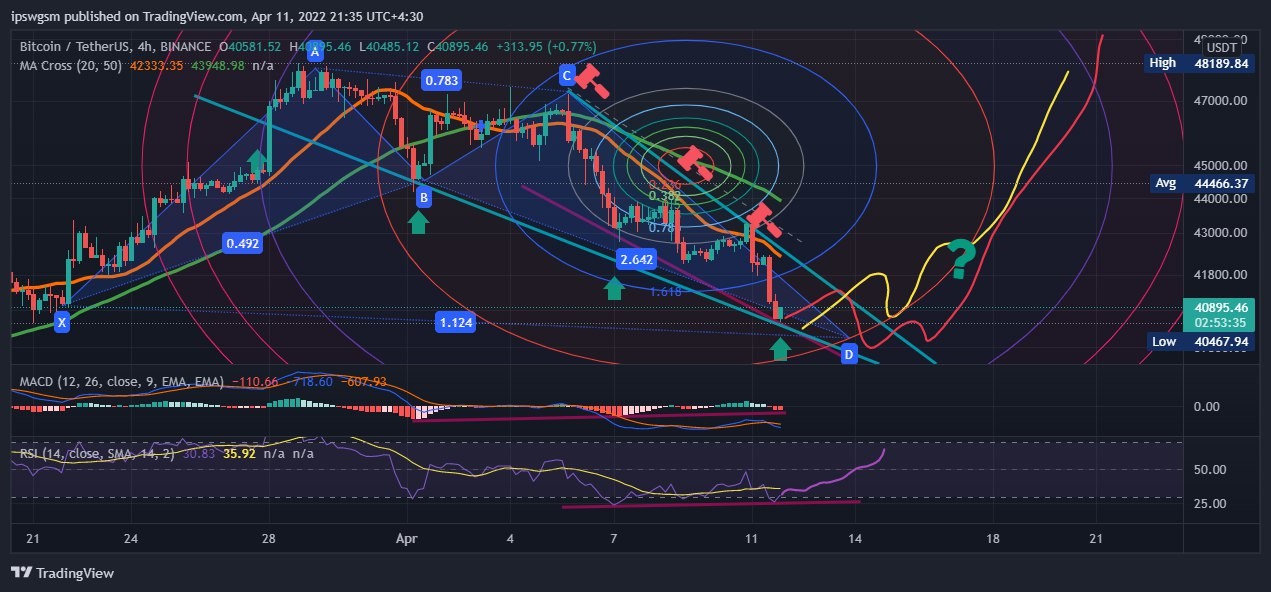This screenshot has height=592, width=1271.
Task: Click the 1.618 Fibonacci level text
Action: click(x=666, y=292)
